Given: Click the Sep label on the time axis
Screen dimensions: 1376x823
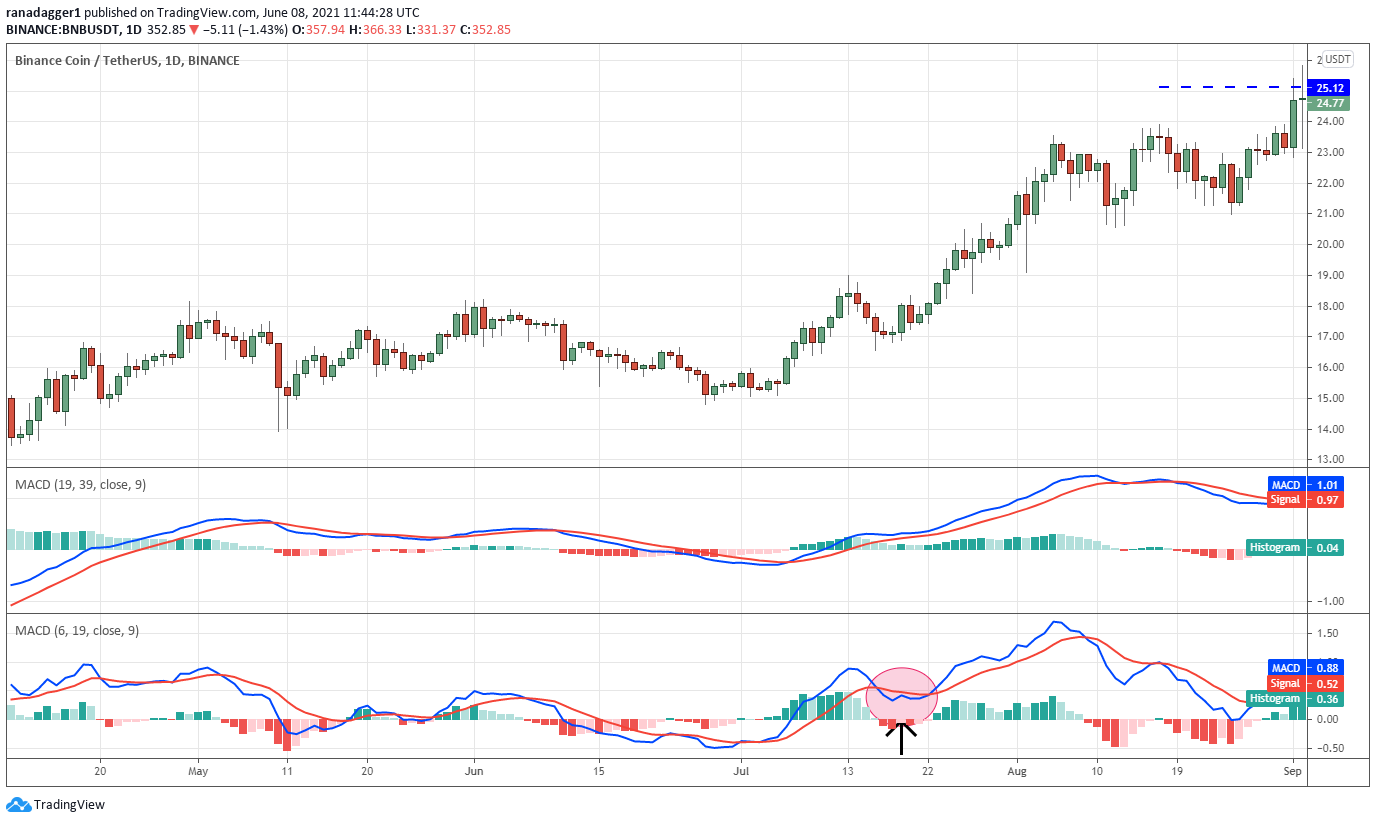Looking at the screenshot, I should 1294,771.
